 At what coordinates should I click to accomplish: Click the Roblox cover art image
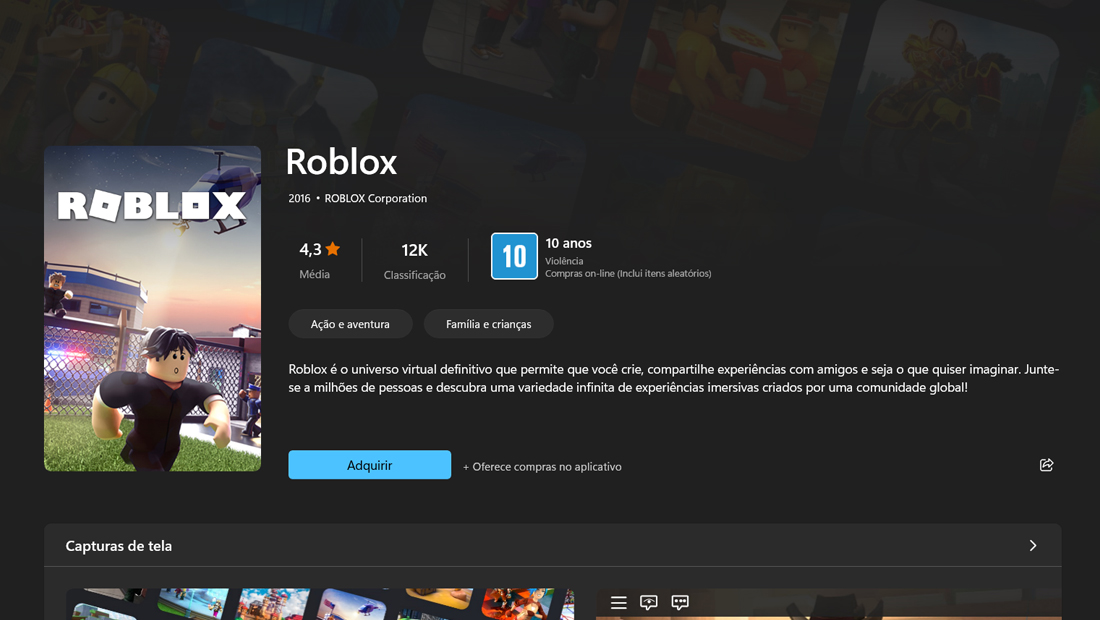(x=152, y=309)
